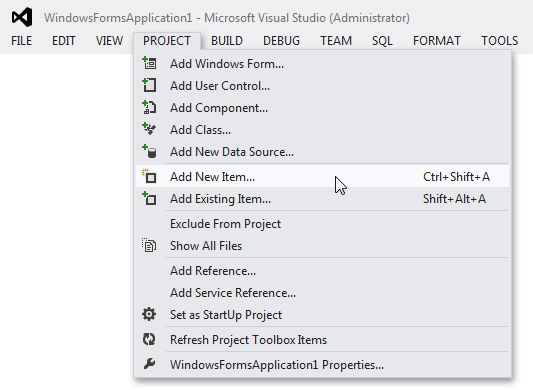Close the open PROJECT menu
The height and width of the screenshot is (390, 533).
[x=167, y=41]
